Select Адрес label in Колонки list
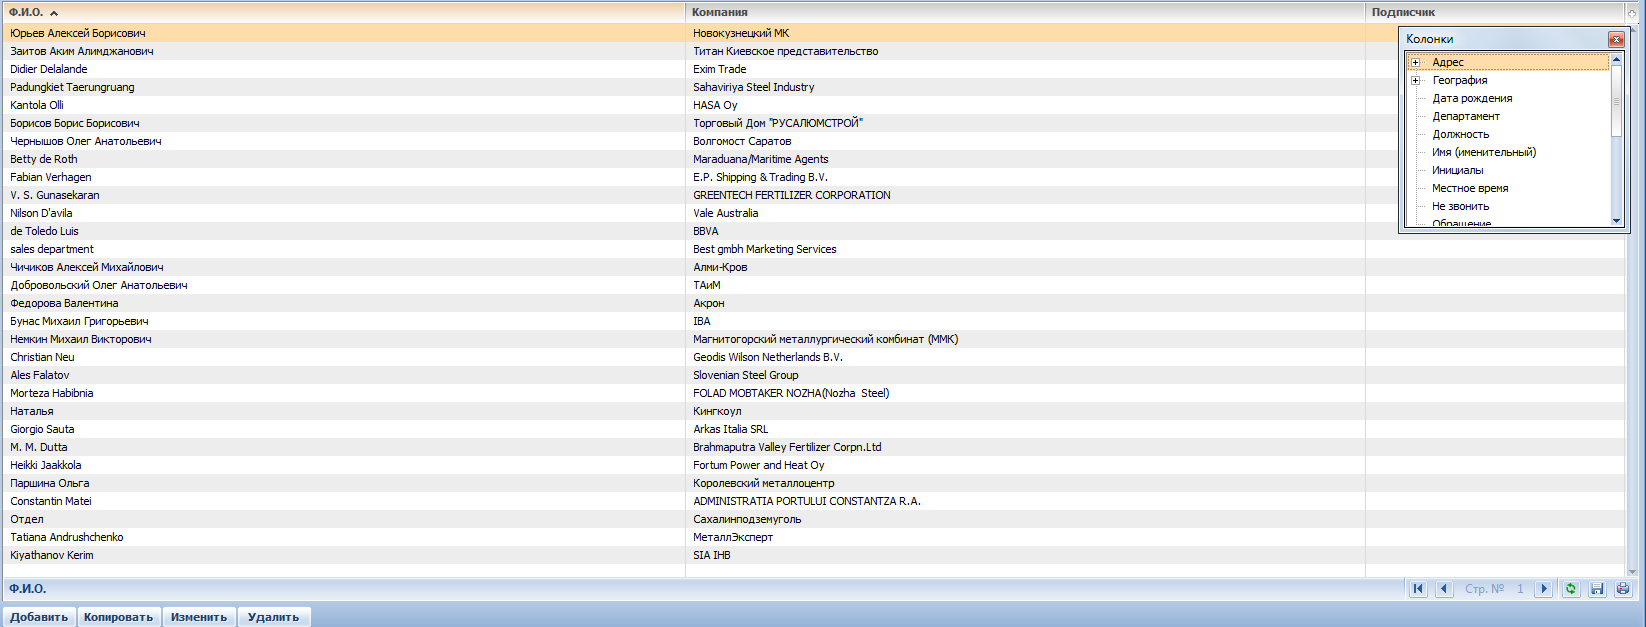 (1447, 62)
